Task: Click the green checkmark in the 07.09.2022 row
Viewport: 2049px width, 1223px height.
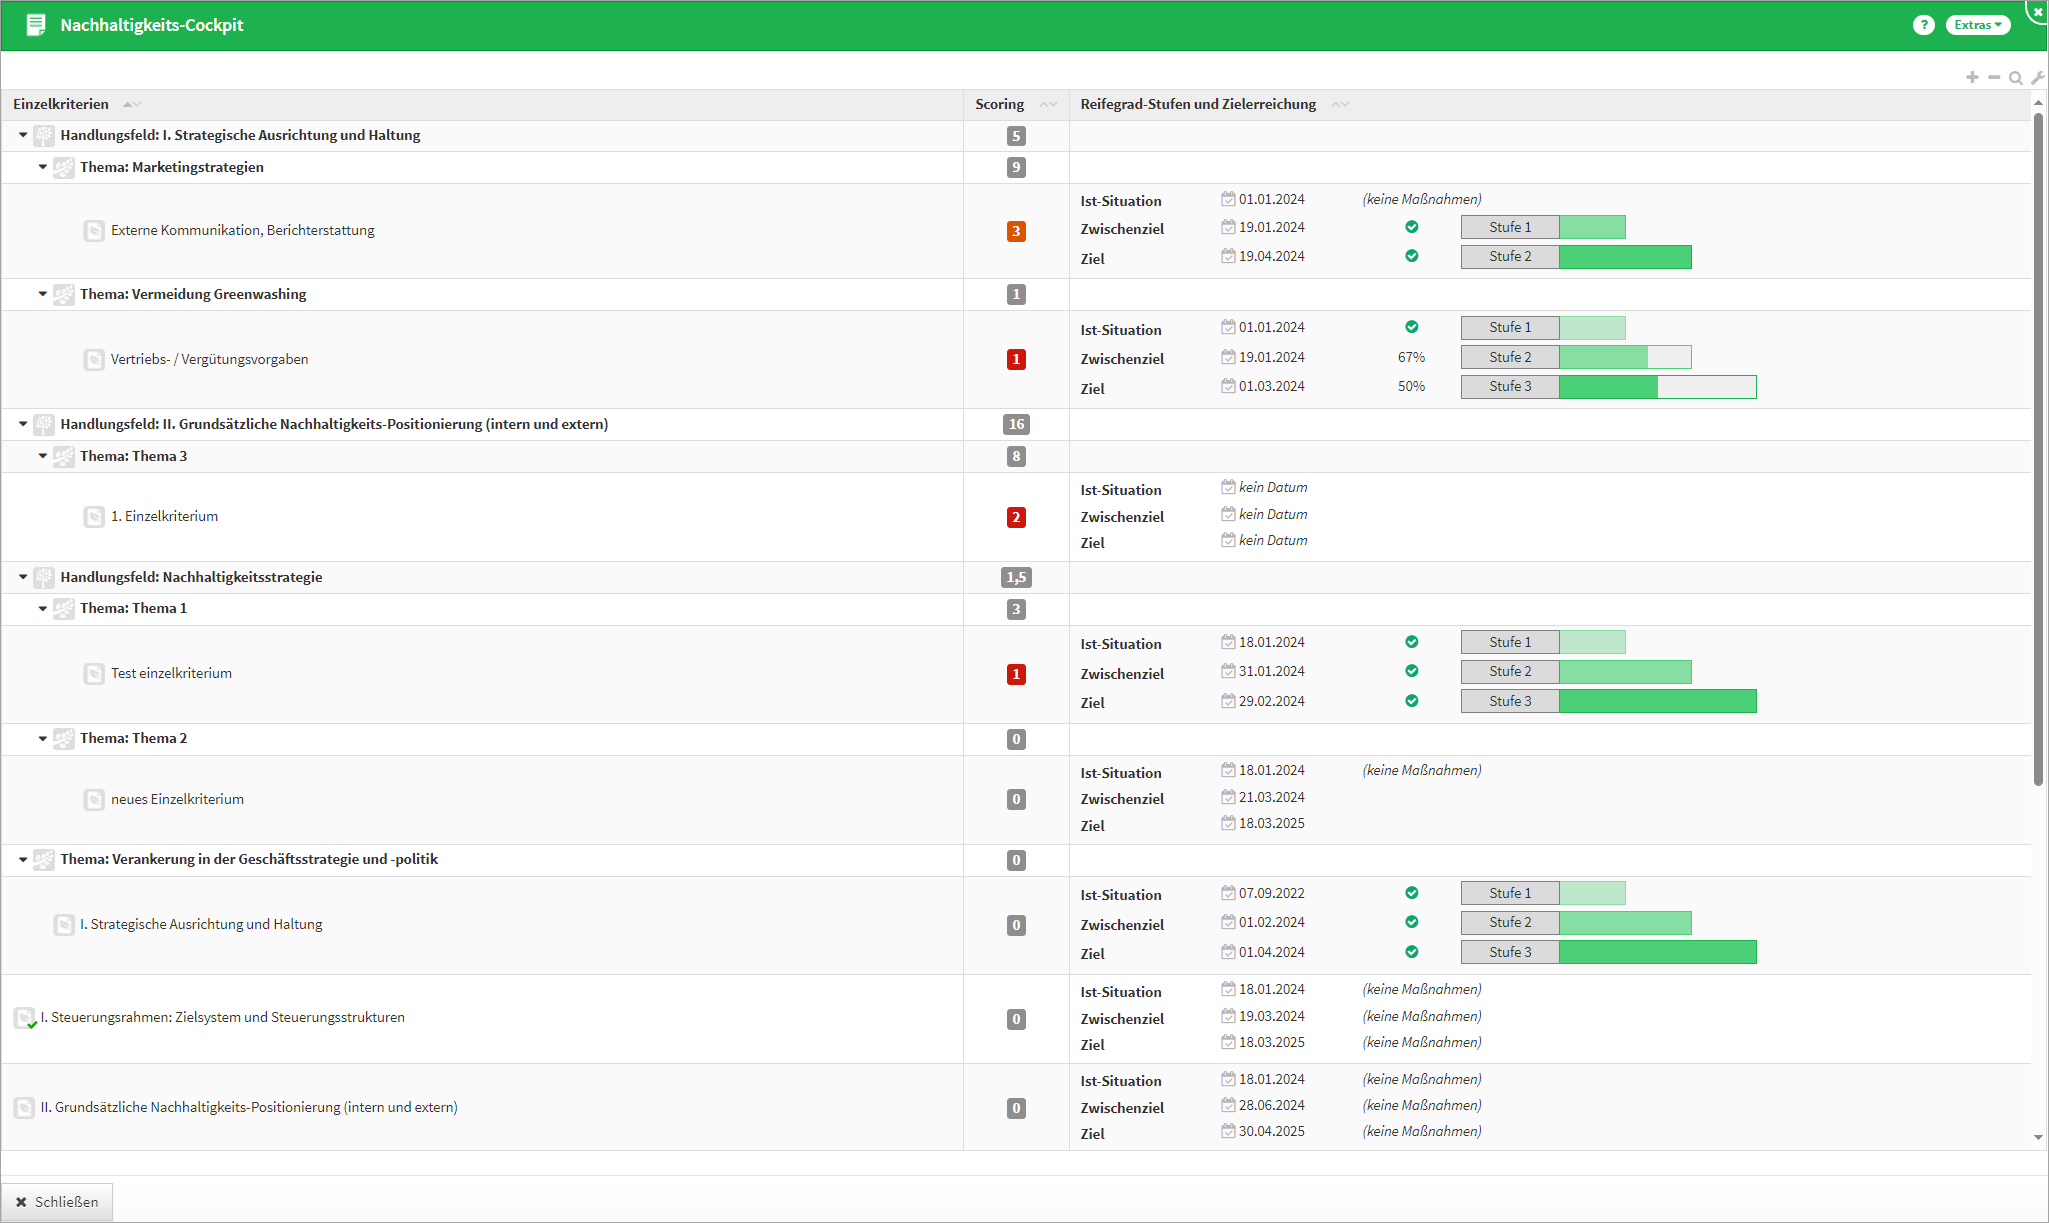Action: [1411, 893]
